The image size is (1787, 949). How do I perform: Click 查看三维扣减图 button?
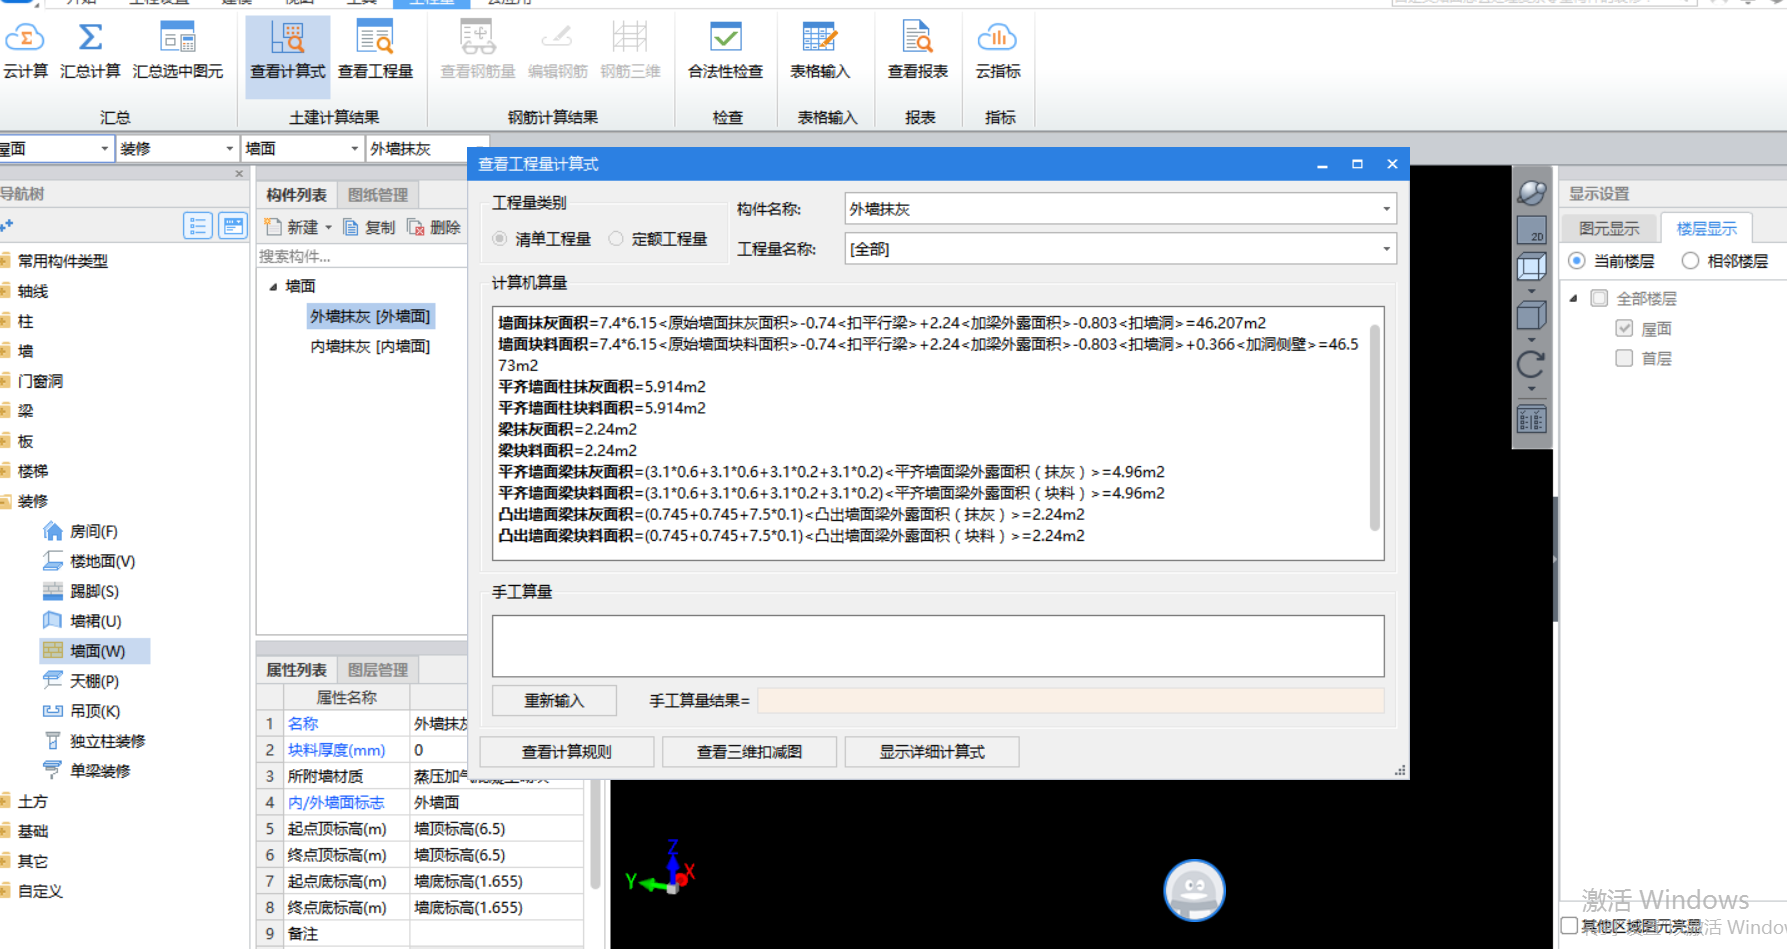749,752
